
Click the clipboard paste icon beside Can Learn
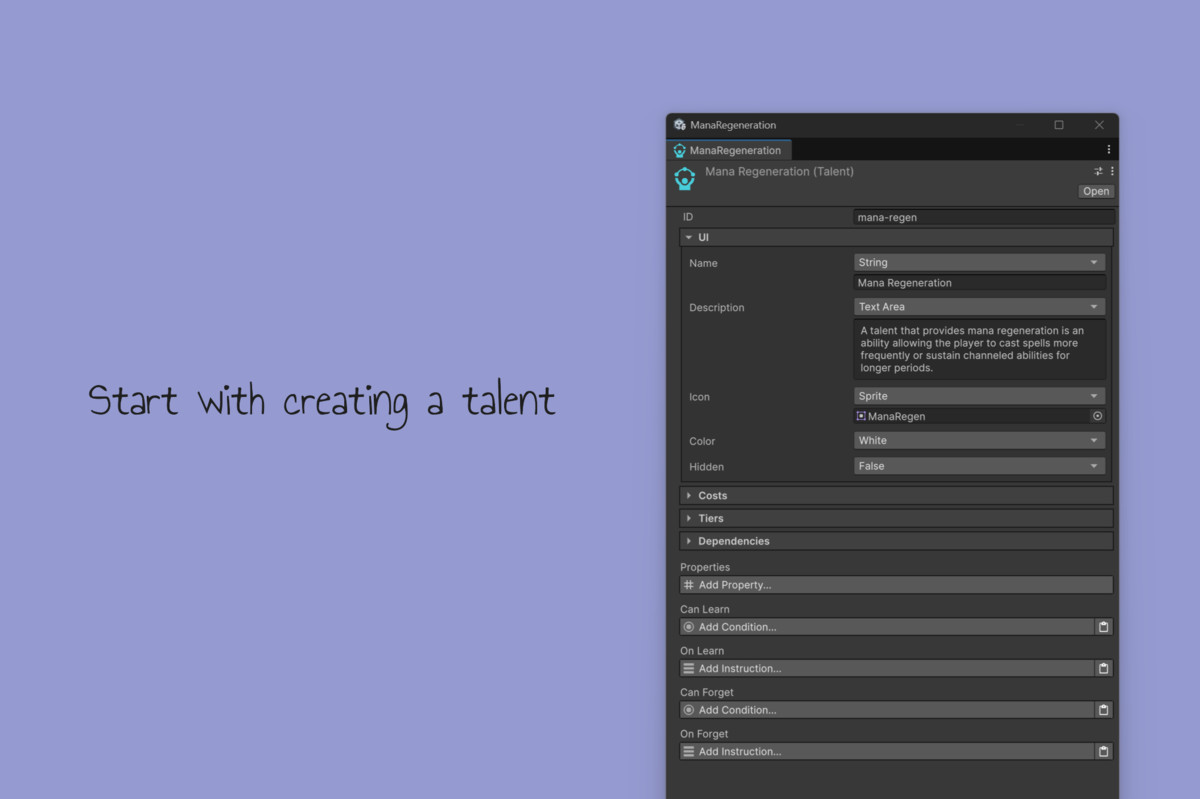pyautogui.click(x=1104, y=626)
